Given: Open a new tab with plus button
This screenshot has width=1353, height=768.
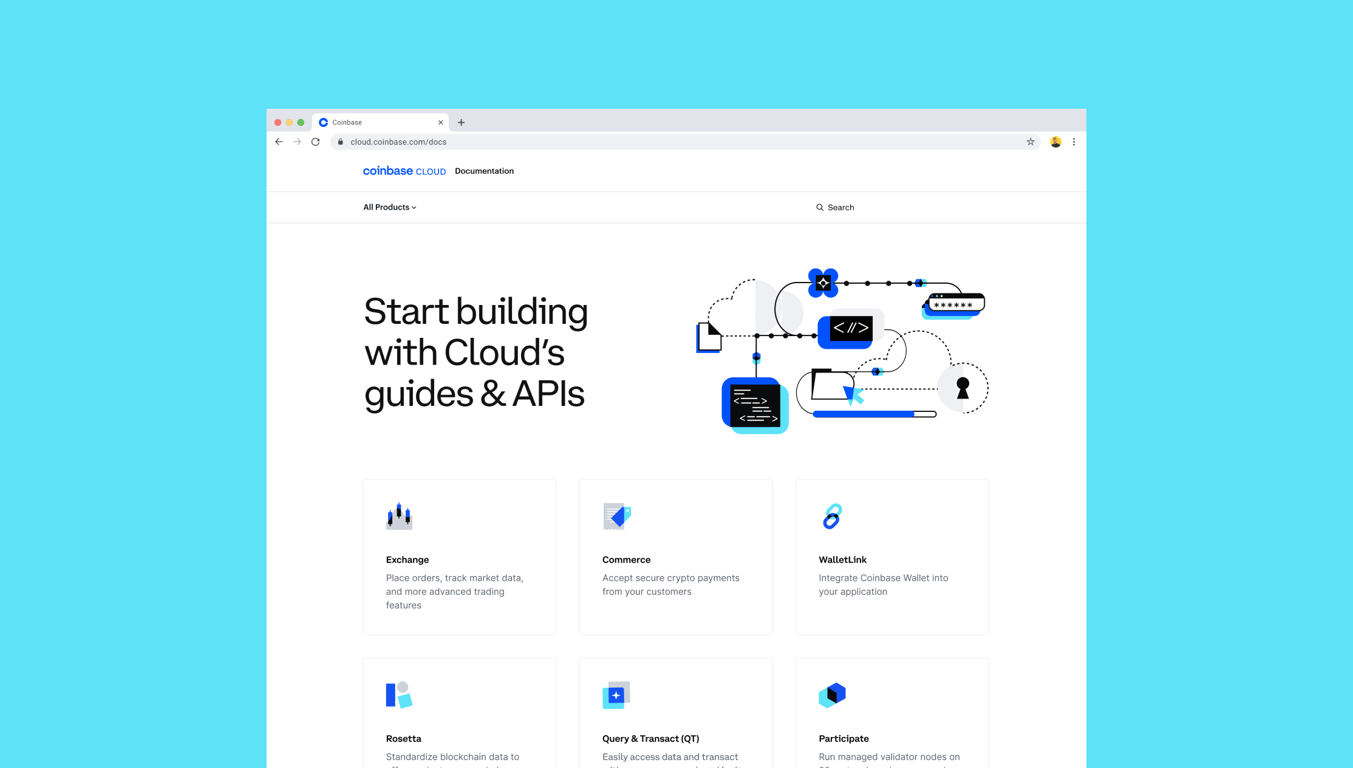Looking at the screenshot, I should pyautogui.click(x=461, y=123).
